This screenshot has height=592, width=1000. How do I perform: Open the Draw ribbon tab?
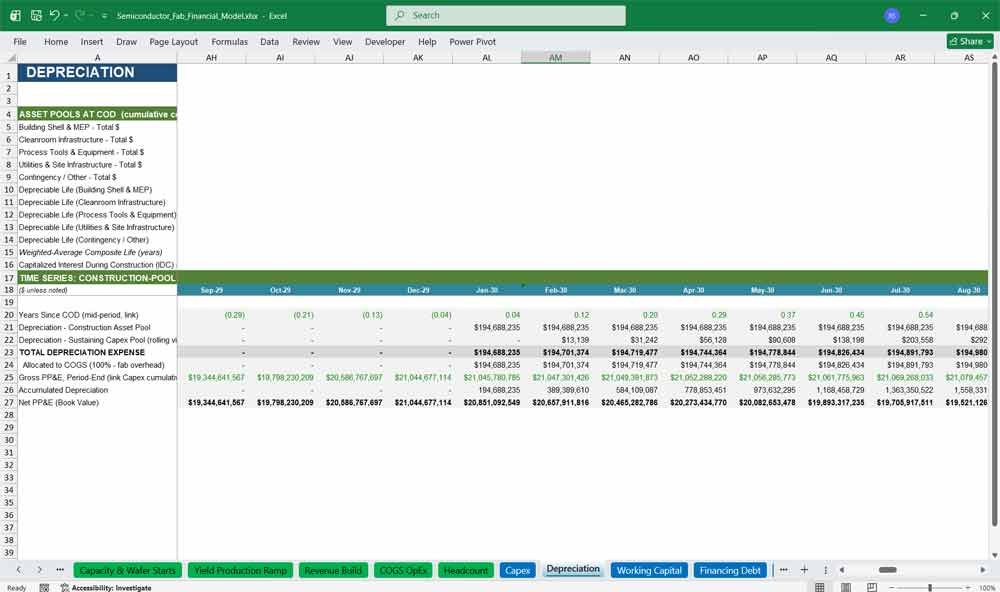[126, 41]
